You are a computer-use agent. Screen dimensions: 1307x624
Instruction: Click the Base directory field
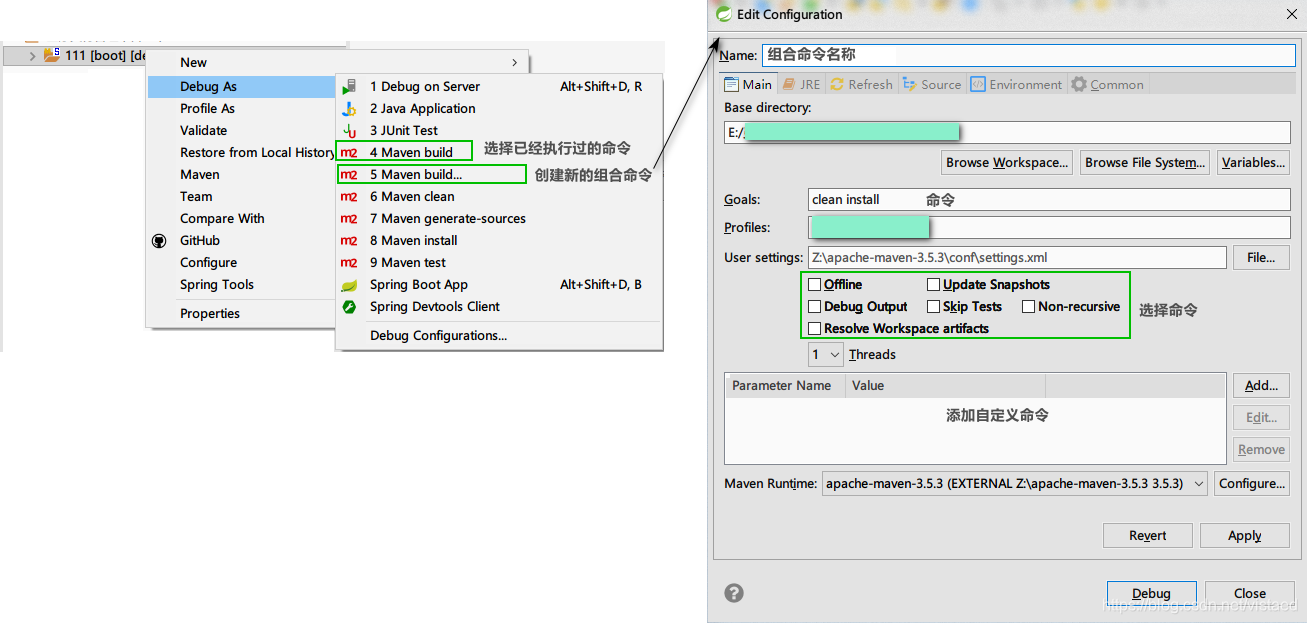[1007, 132]
